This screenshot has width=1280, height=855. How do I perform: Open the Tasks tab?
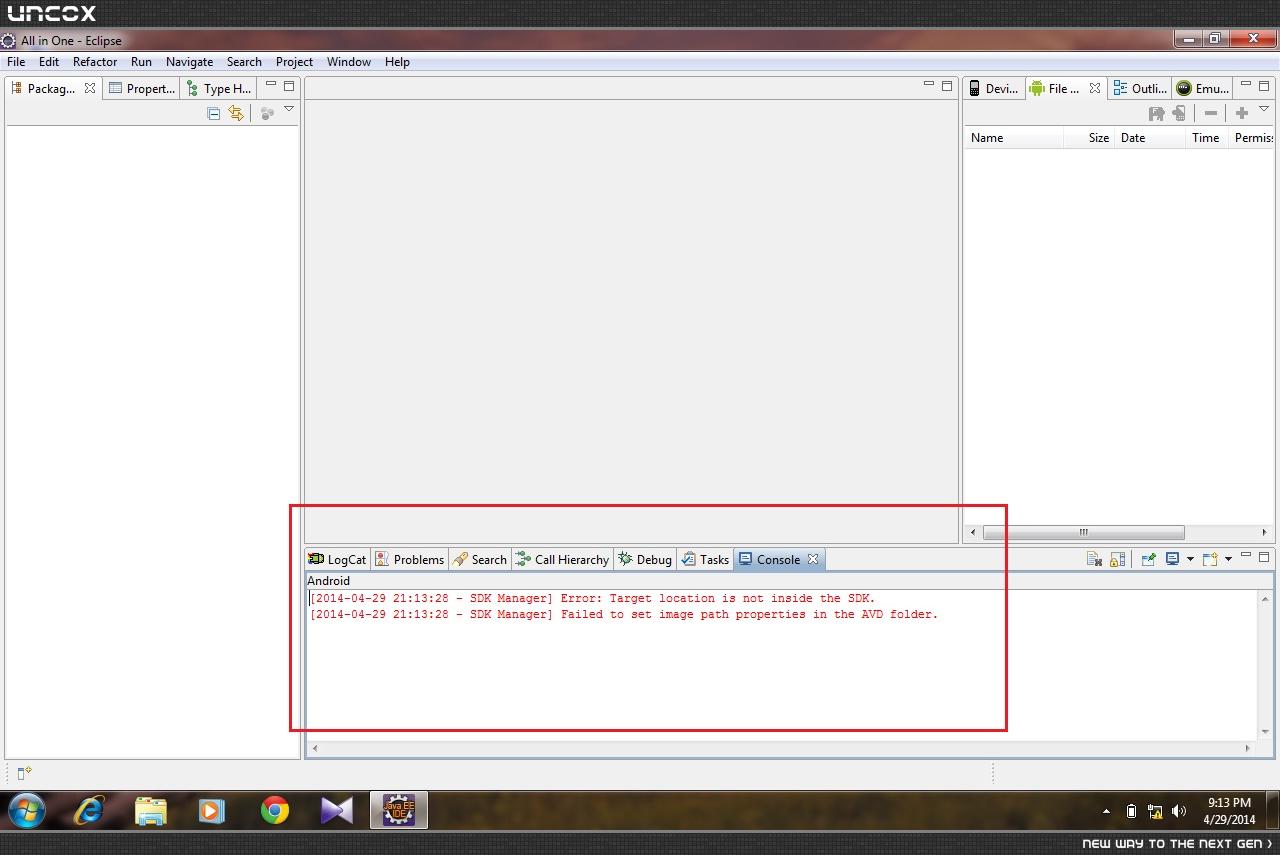[706, 559]
